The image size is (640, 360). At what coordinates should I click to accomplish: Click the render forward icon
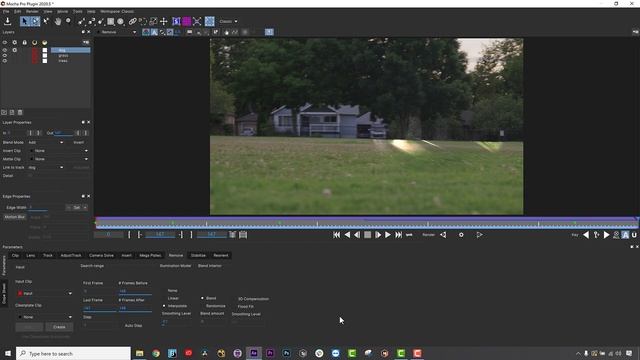point(480,235)
